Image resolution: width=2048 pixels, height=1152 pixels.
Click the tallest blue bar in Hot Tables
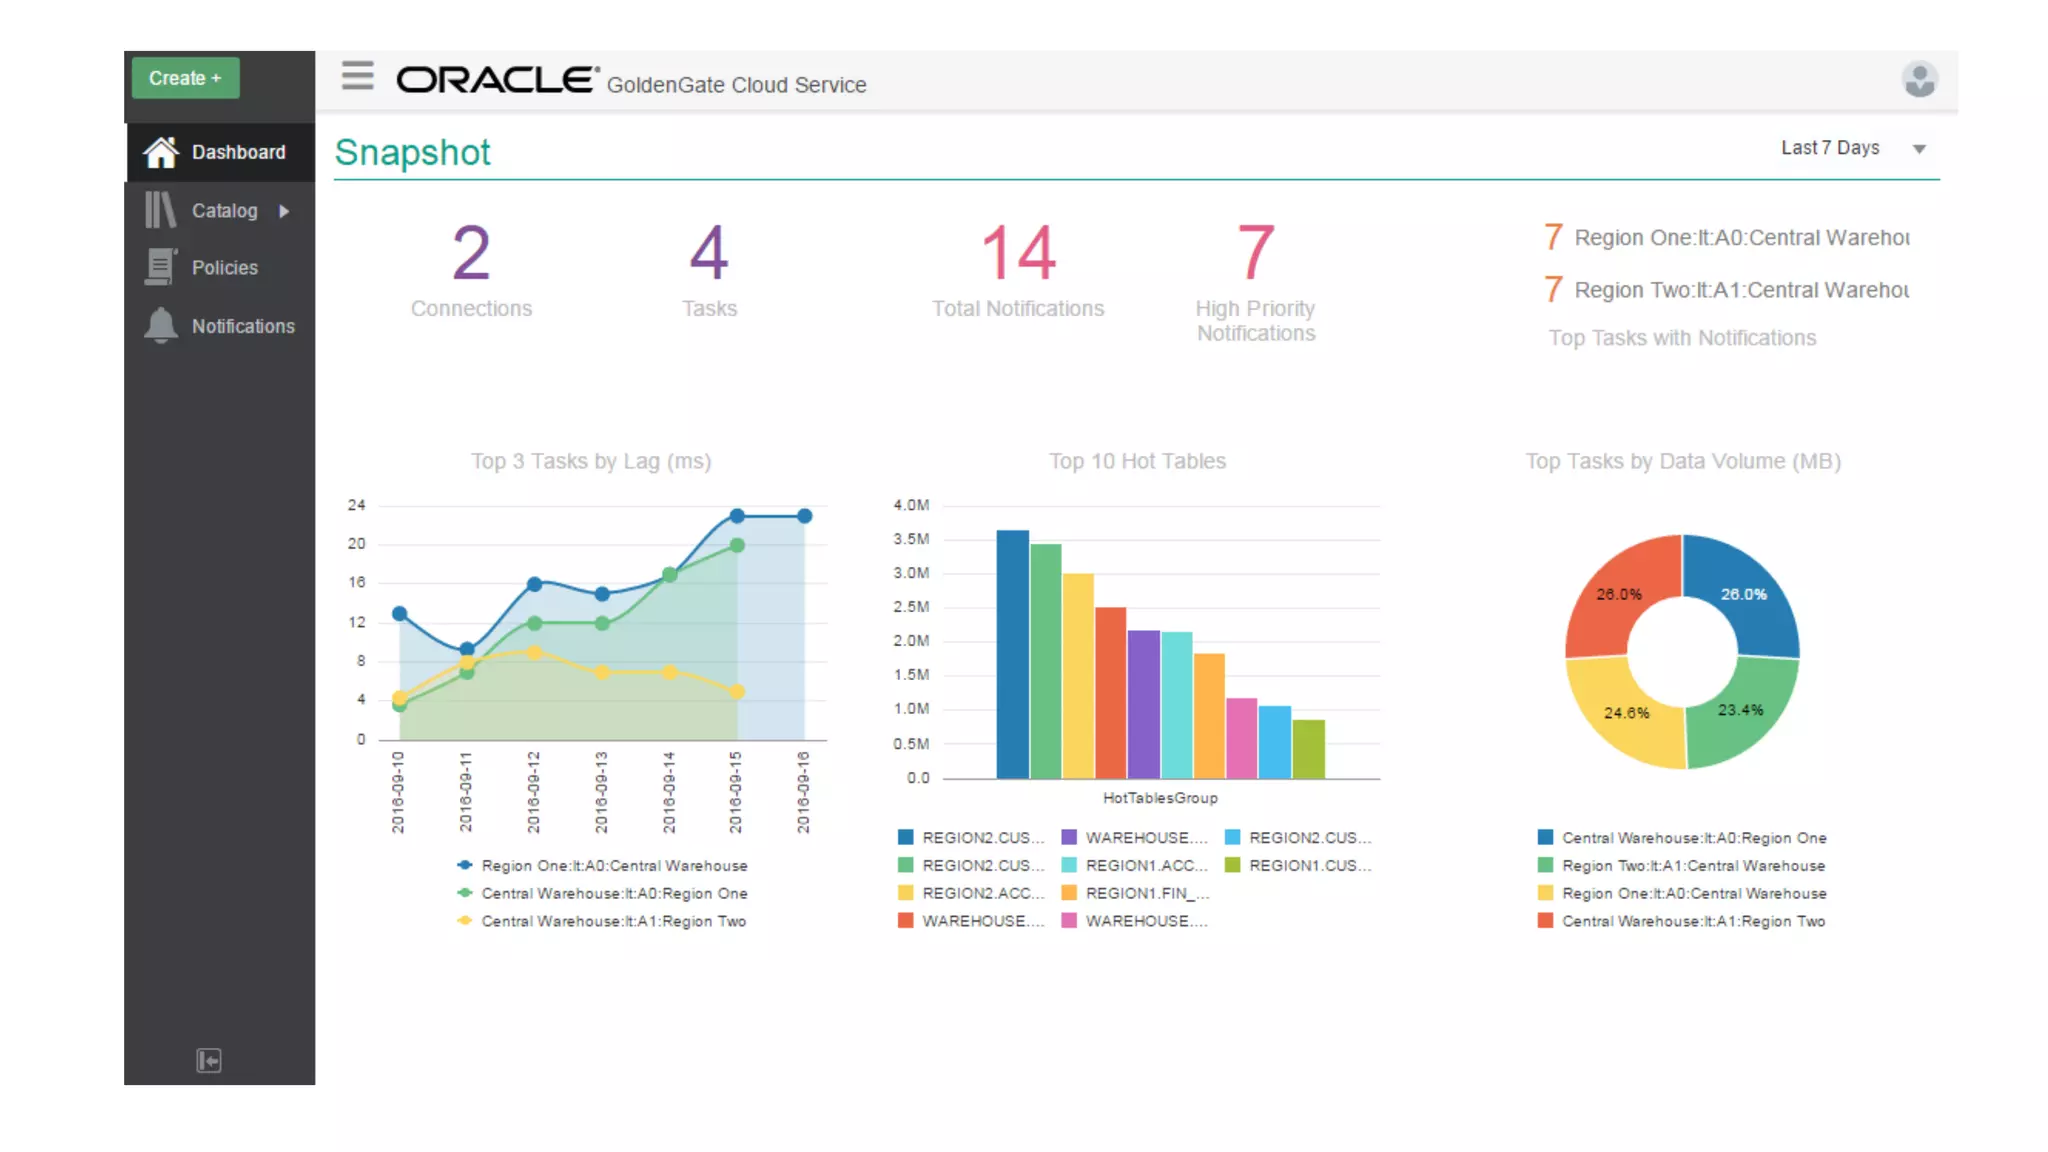pyautogui.click(x=1012, y=654)
